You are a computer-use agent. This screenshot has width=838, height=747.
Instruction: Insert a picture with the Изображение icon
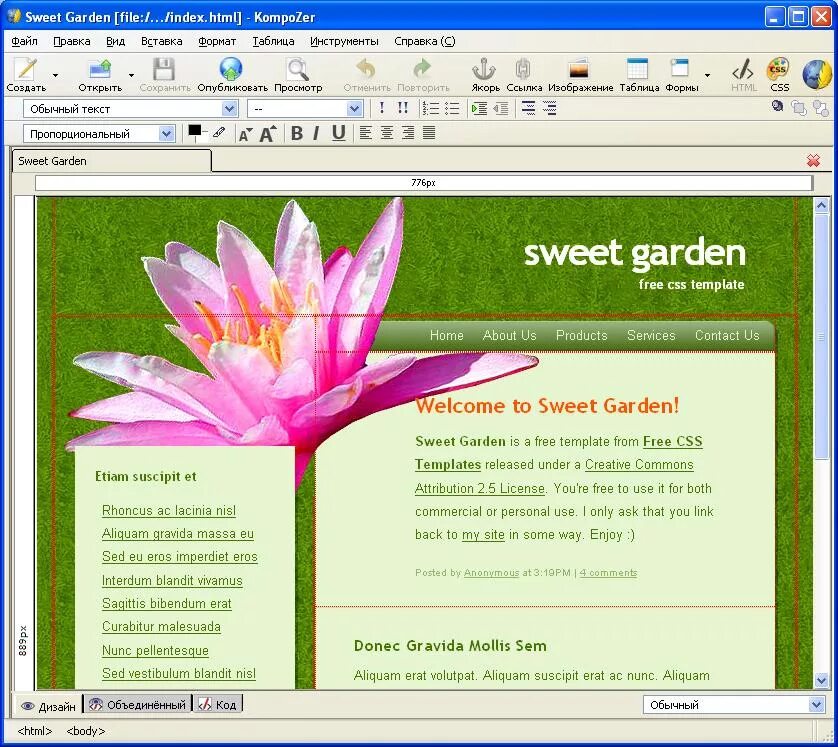(x=579, y=69)
